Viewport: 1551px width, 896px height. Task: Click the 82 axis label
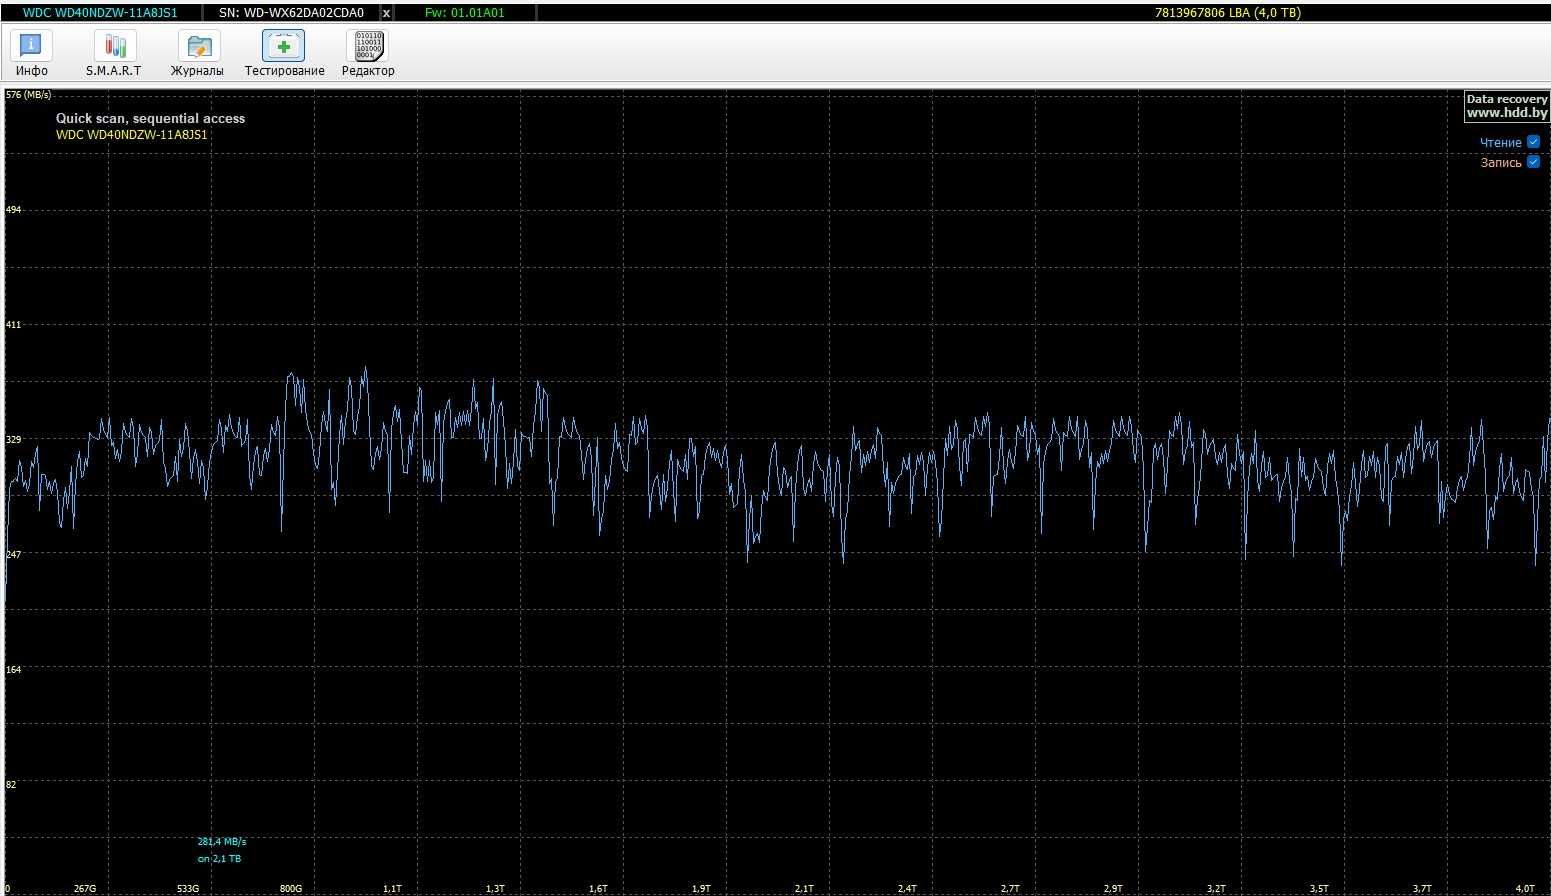point(11,784)
